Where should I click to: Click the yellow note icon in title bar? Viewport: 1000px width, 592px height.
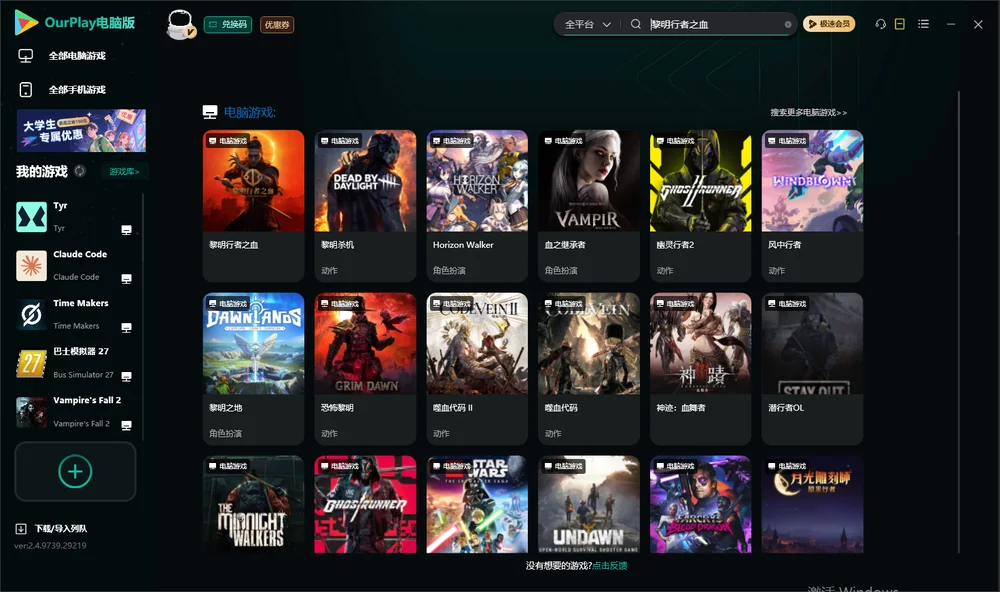coord(900,24)
